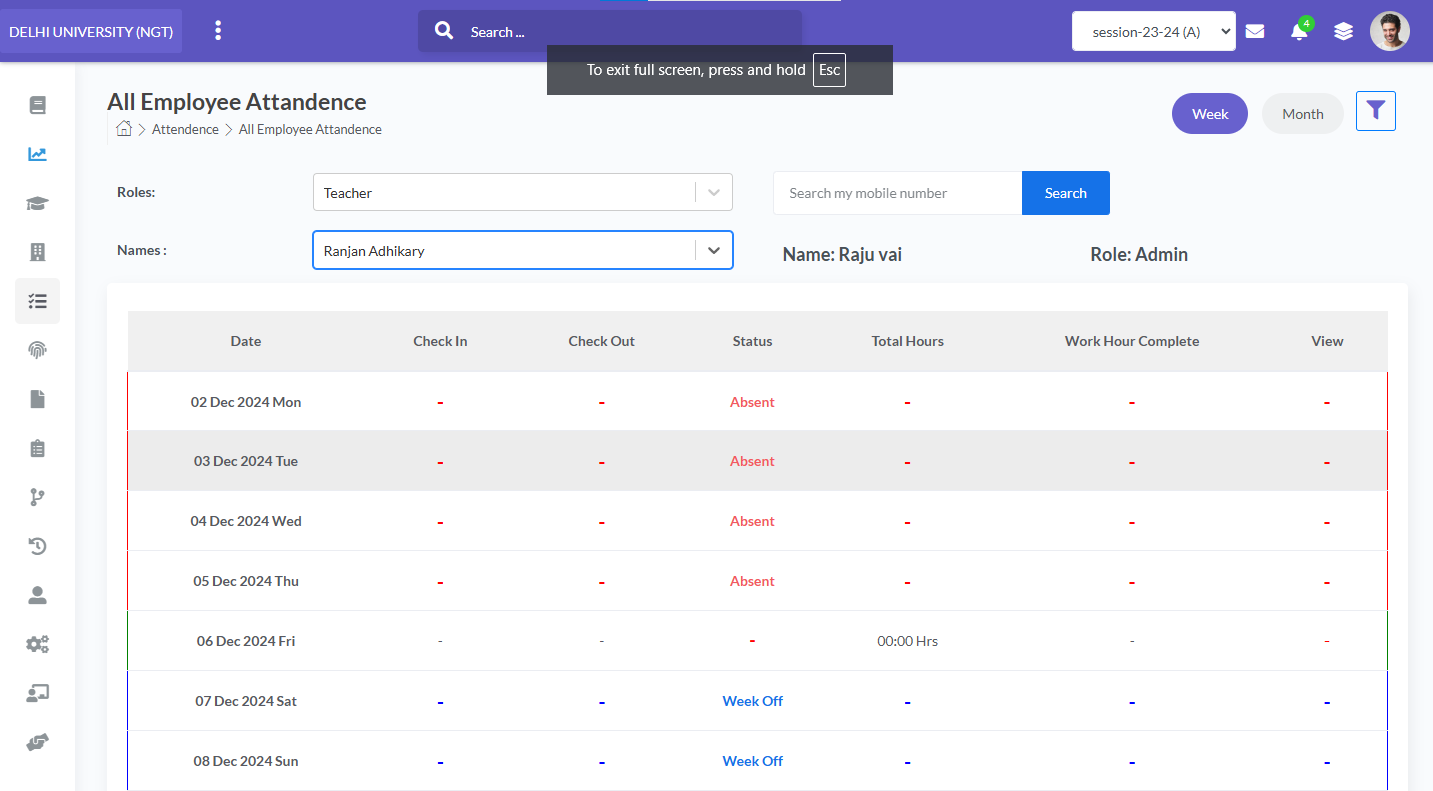Viewport: 1433px width, 791px height.
Task: Click the home icon in breadcrumb
Action: coord(124,128)
